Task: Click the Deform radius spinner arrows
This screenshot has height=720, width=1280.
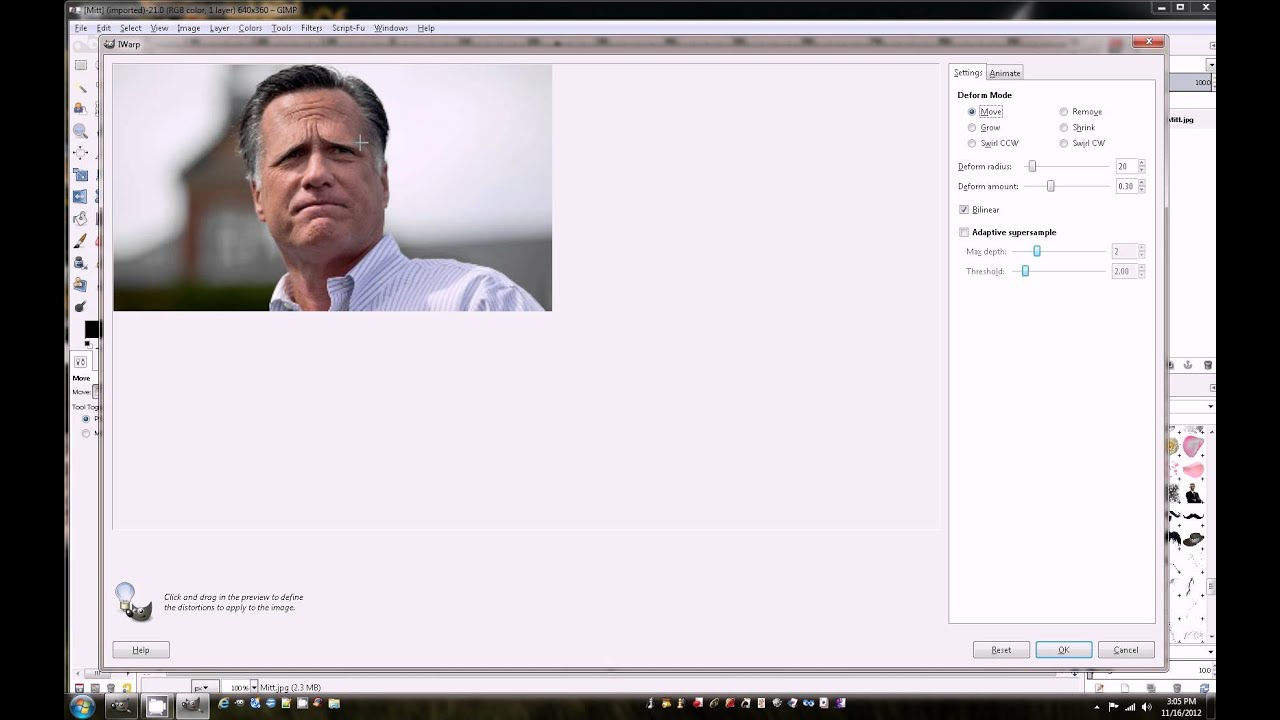Action: (1141, 167)
